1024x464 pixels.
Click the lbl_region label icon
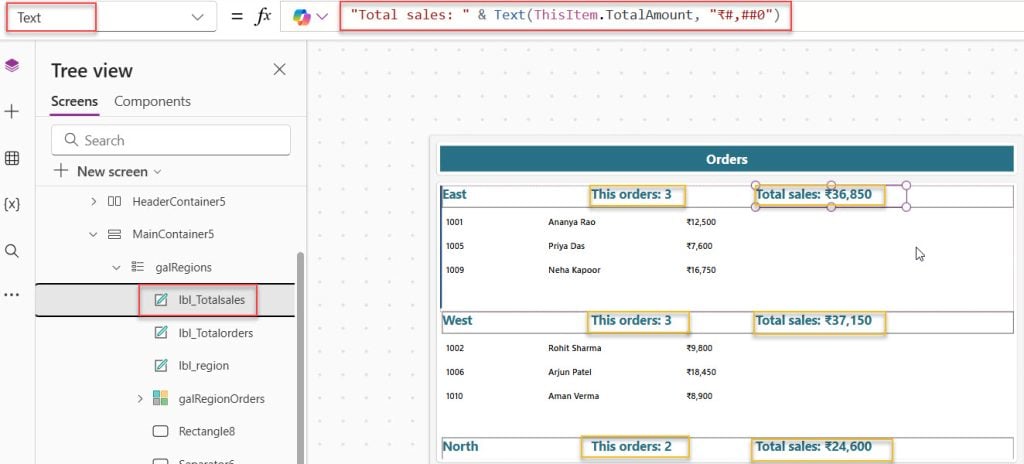coord(161,365)
